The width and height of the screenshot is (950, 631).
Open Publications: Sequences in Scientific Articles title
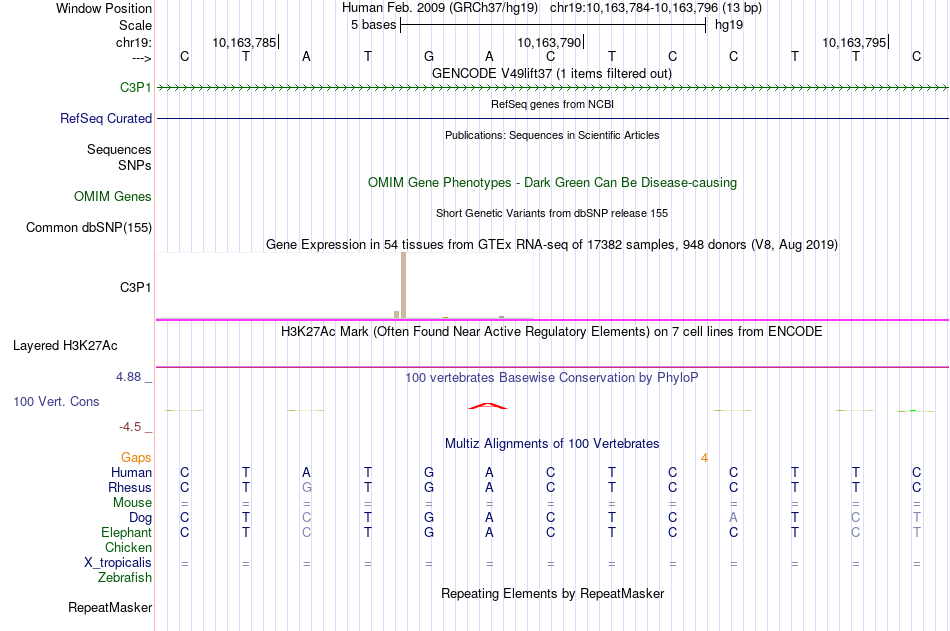click(x=552, y=135)
